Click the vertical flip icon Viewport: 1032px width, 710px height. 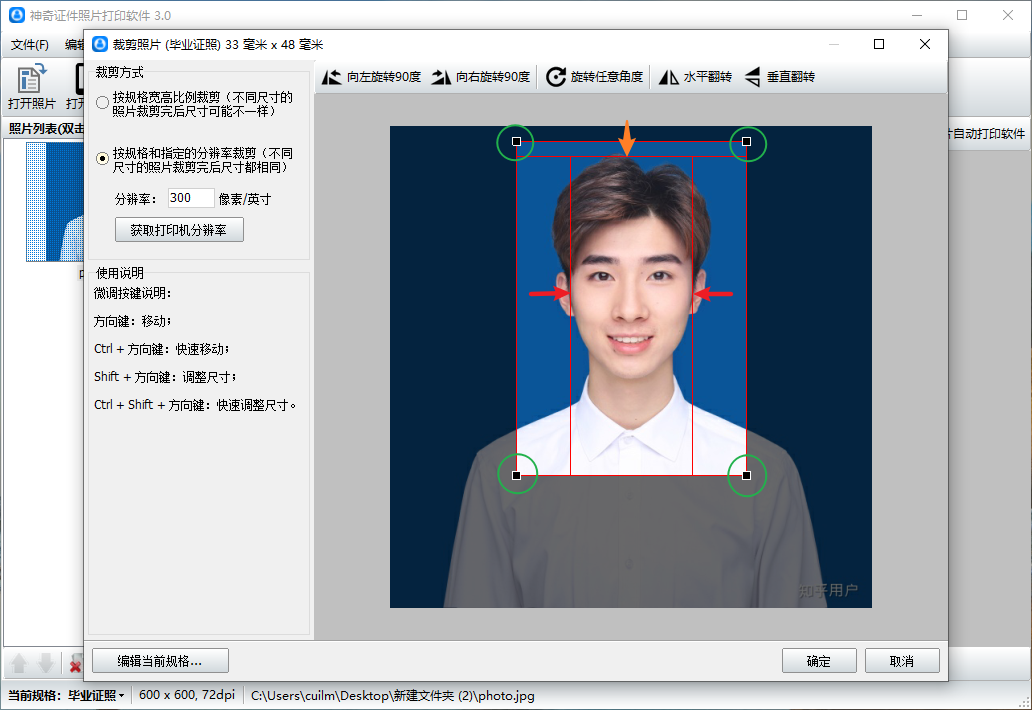(754, 77)
